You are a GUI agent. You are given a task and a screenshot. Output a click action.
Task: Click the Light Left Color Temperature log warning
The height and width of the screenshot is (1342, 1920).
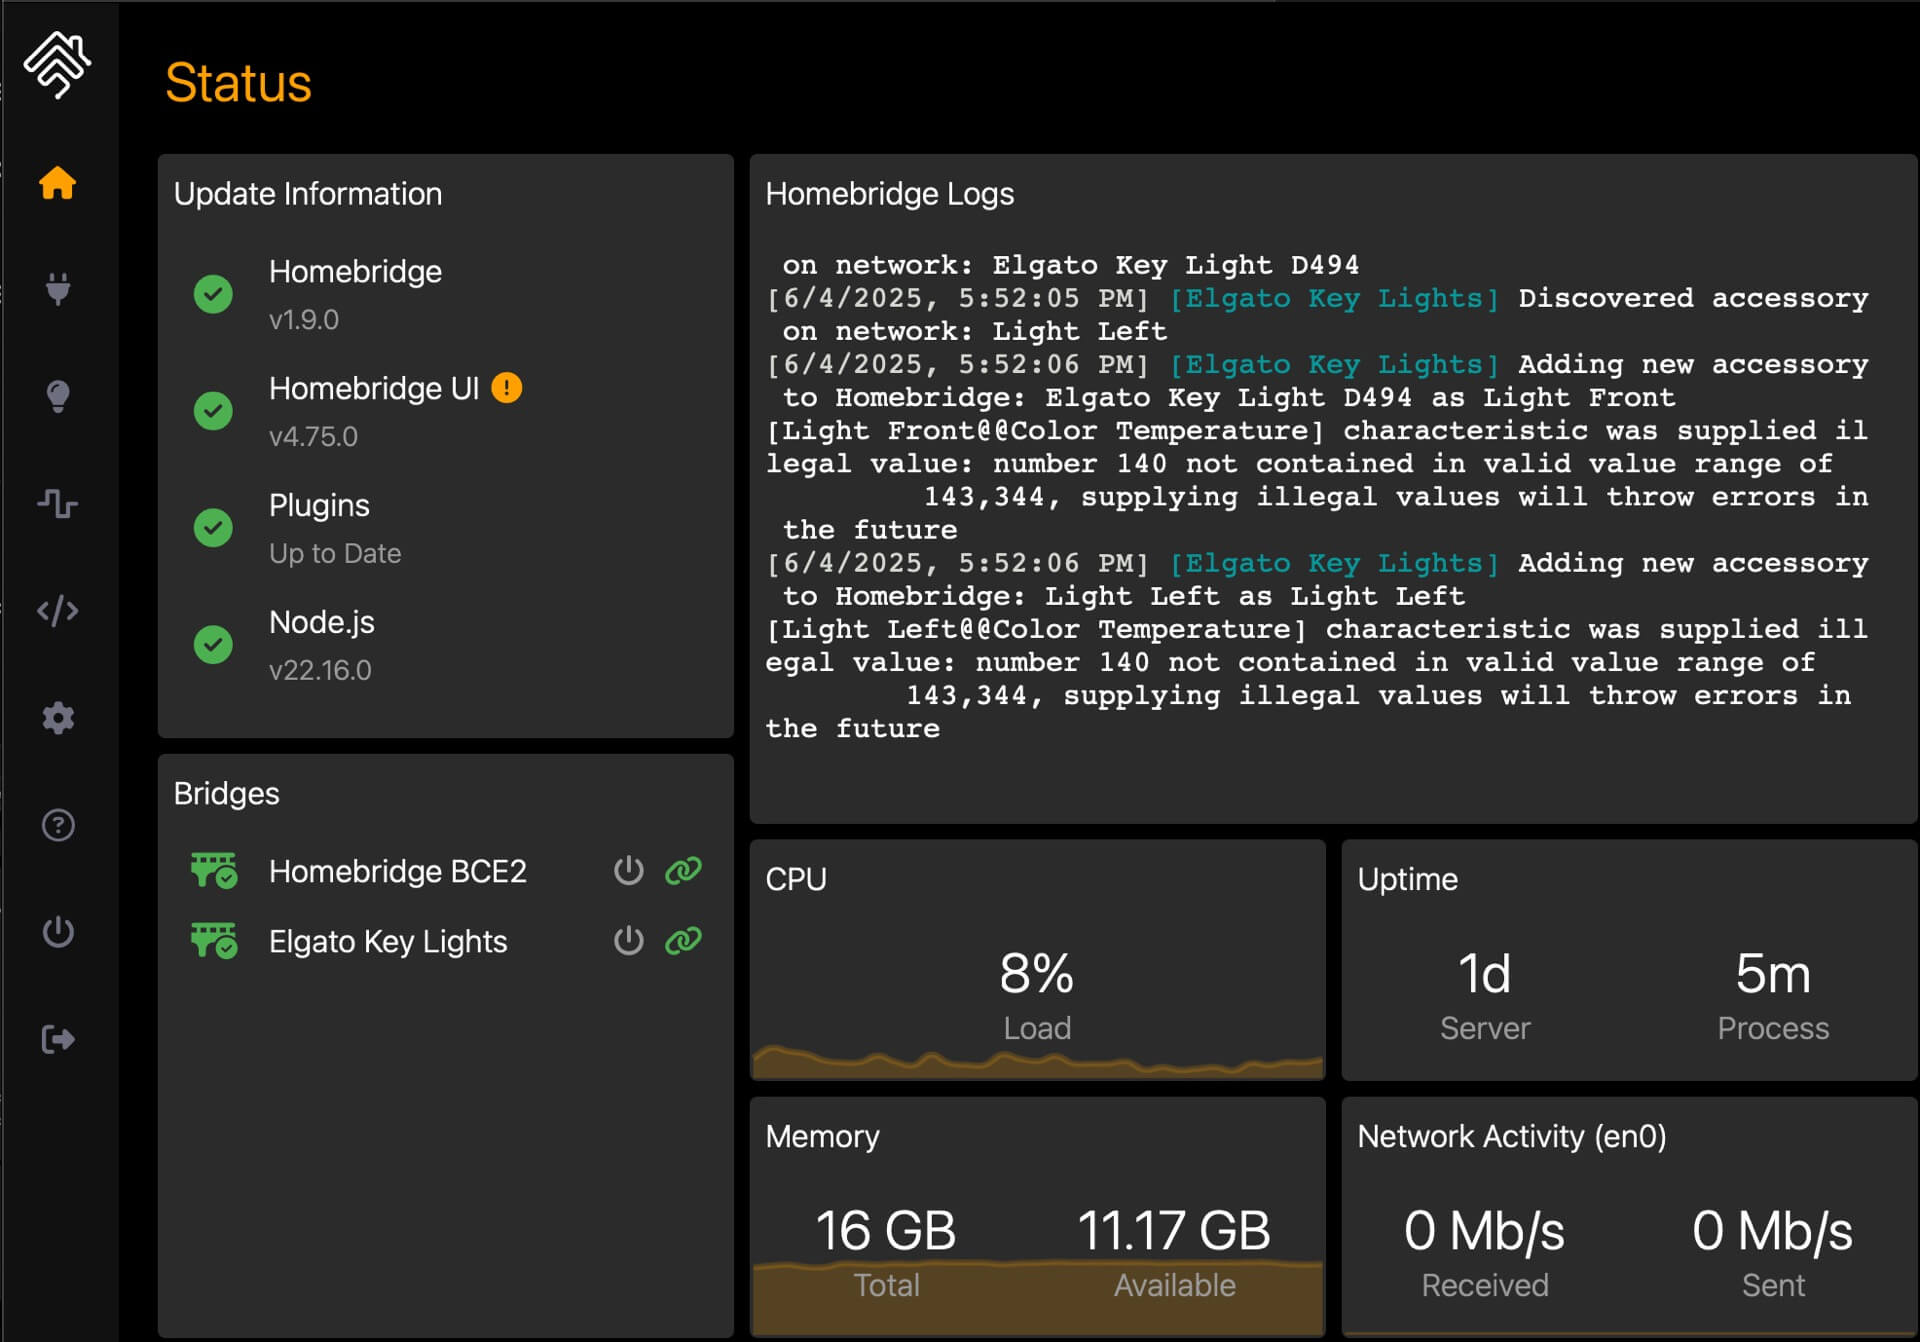[x=1317, y=679]
